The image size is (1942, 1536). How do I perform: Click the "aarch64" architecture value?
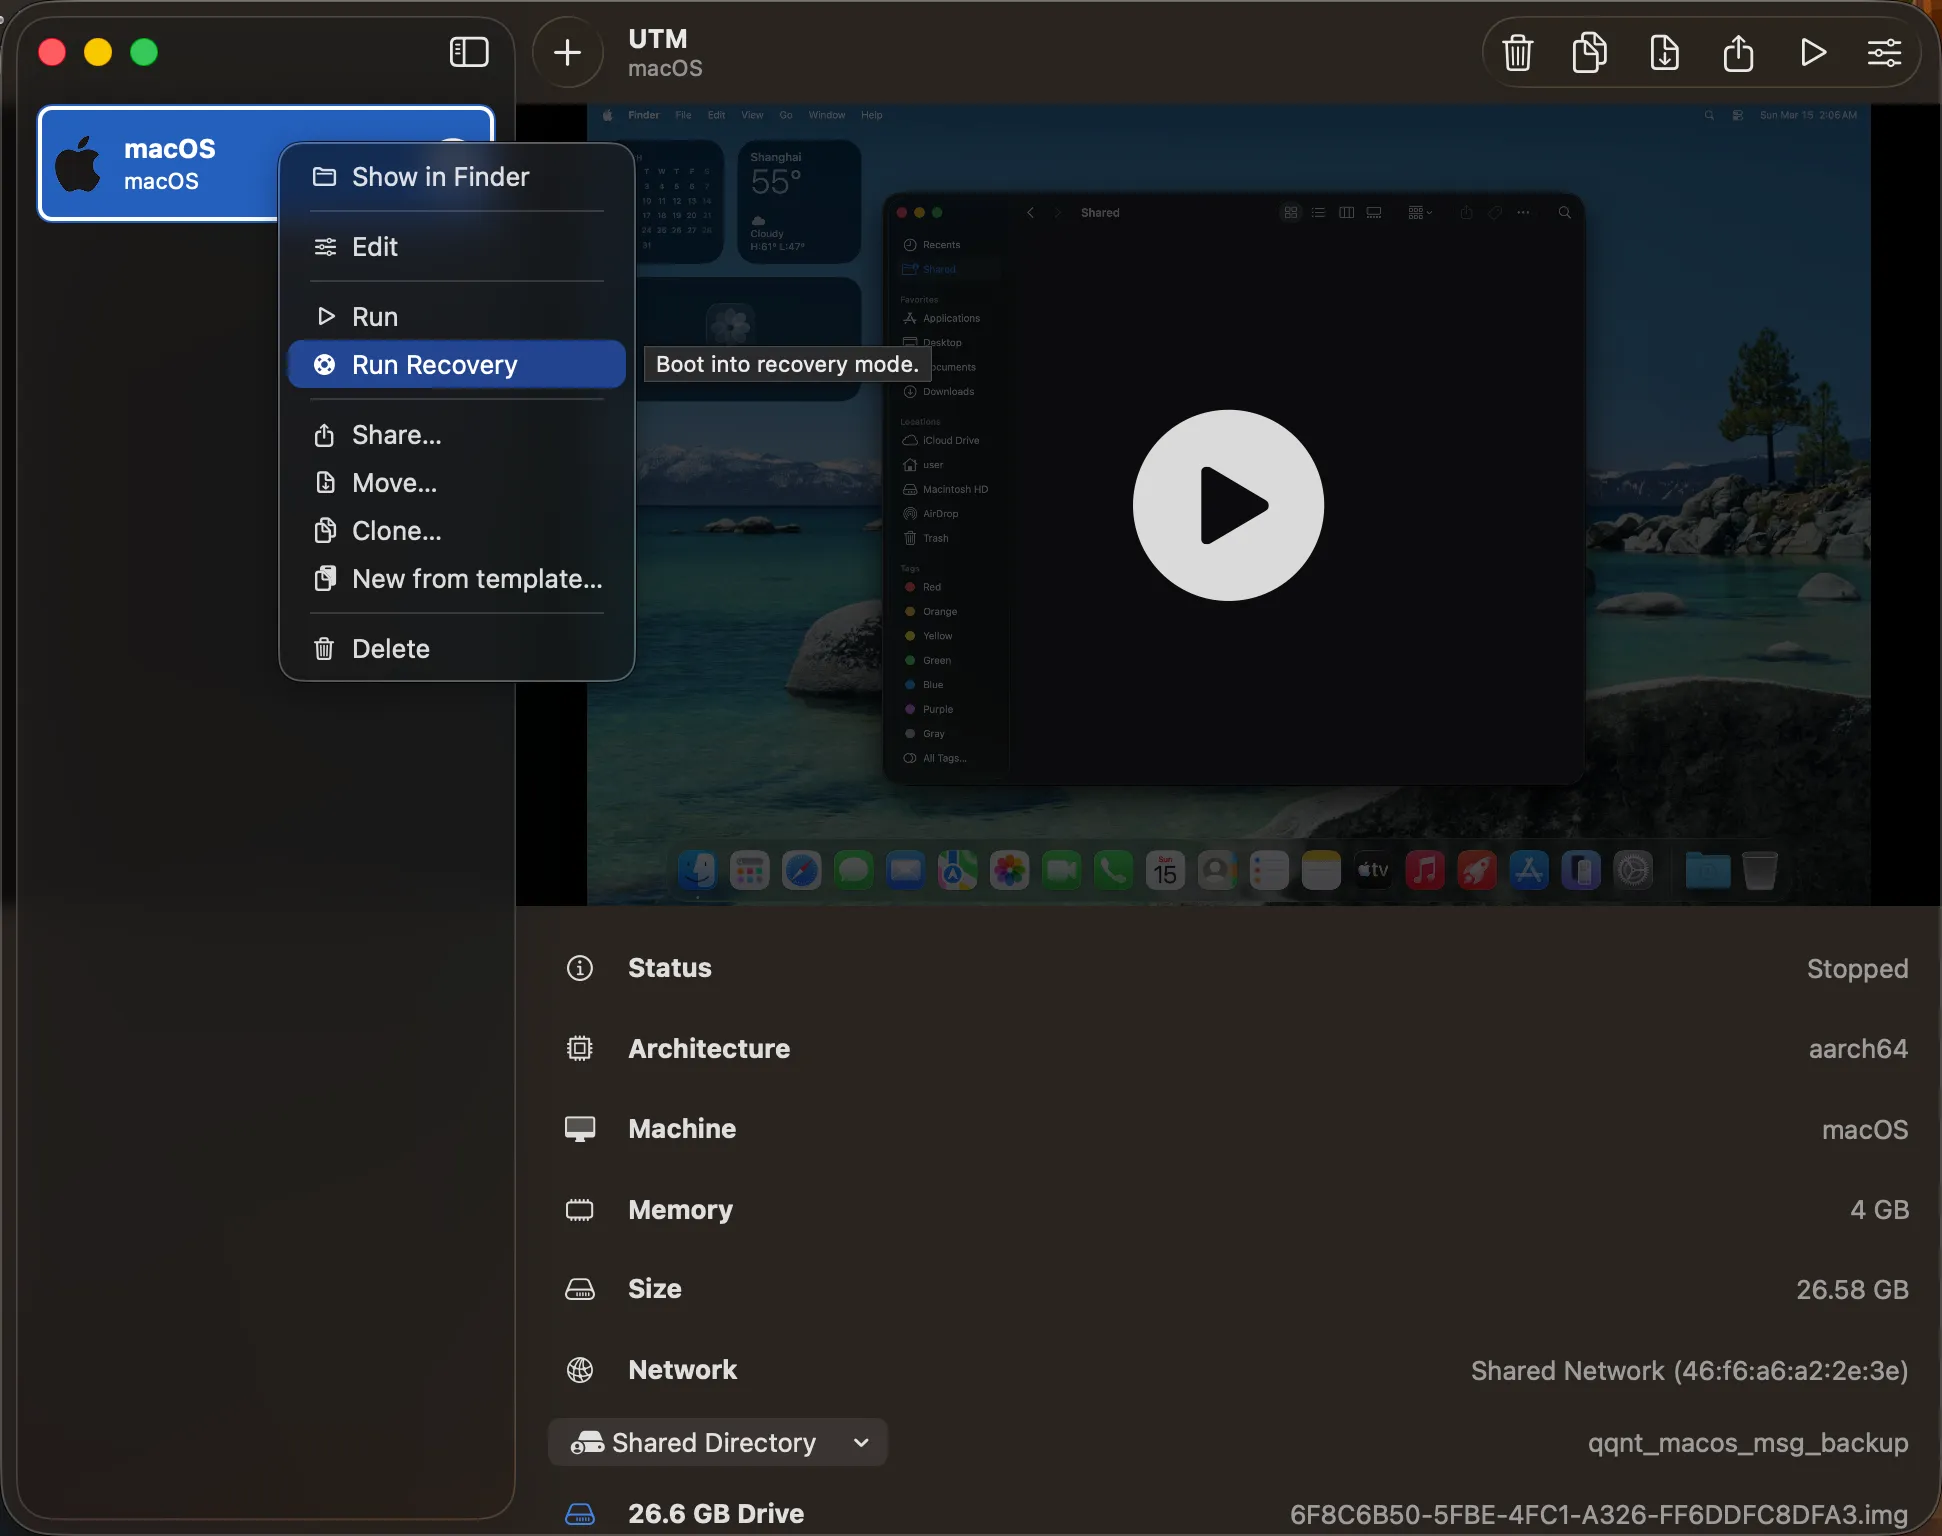tap(1858, 1049)
